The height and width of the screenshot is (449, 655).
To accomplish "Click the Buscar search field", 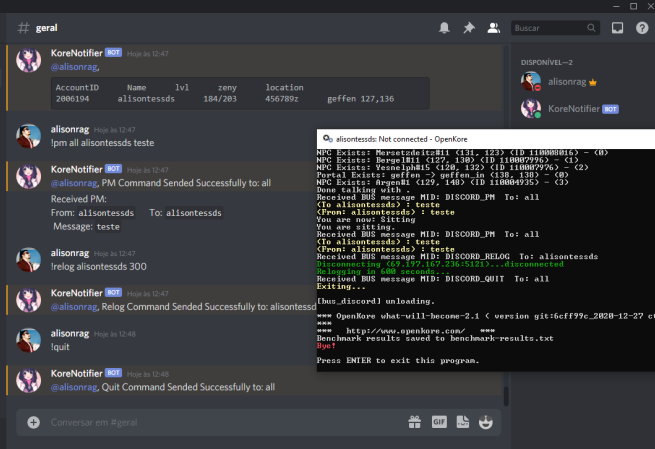I will click(x=555, y=28).
